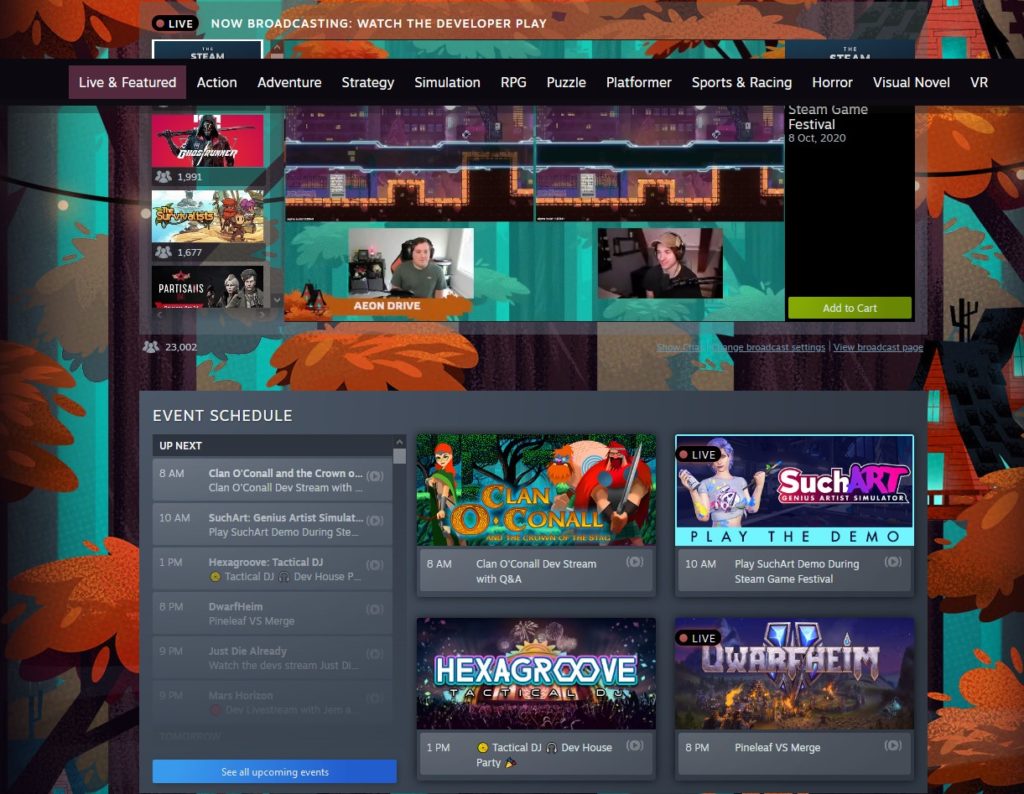Click the up arrow of Up Next scrollbar

click(399, 442)
